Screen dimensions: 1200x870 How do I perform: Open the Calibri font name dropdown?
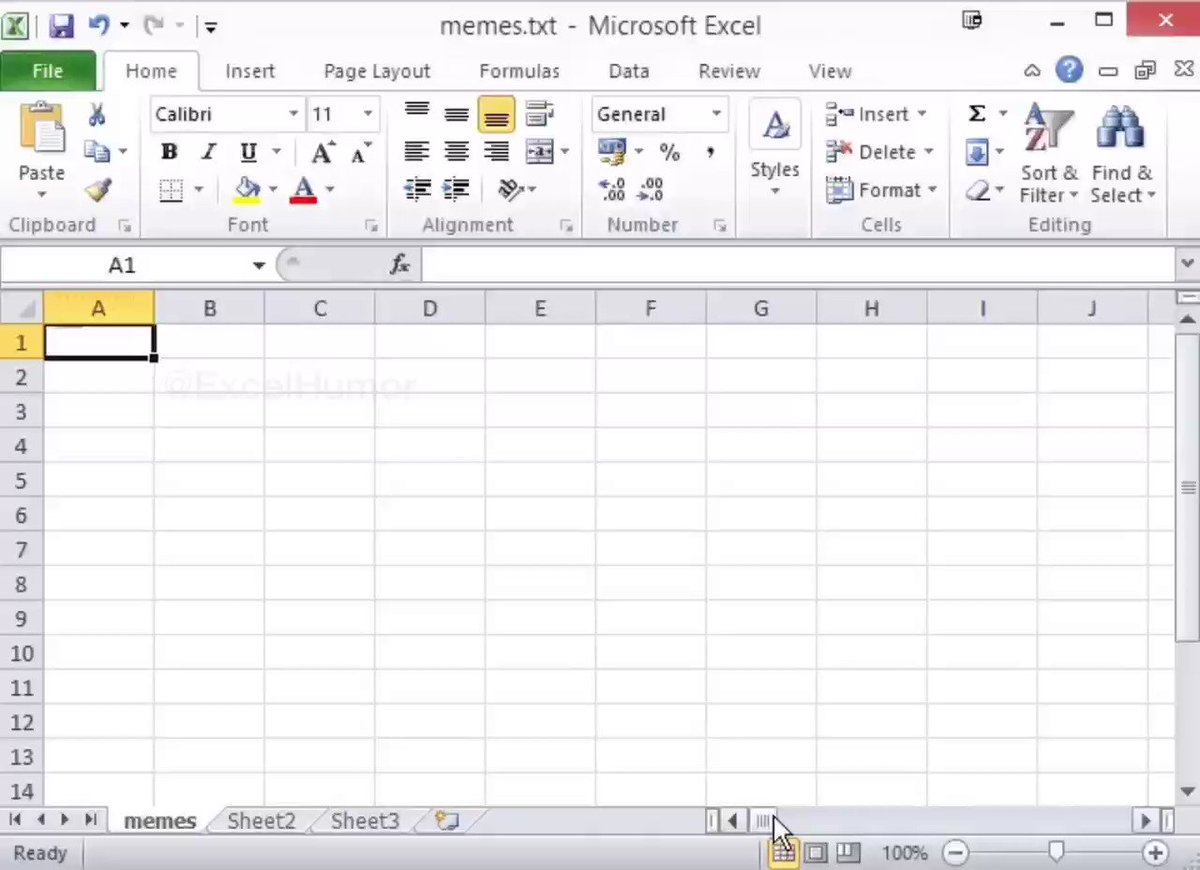click(293, 114)
